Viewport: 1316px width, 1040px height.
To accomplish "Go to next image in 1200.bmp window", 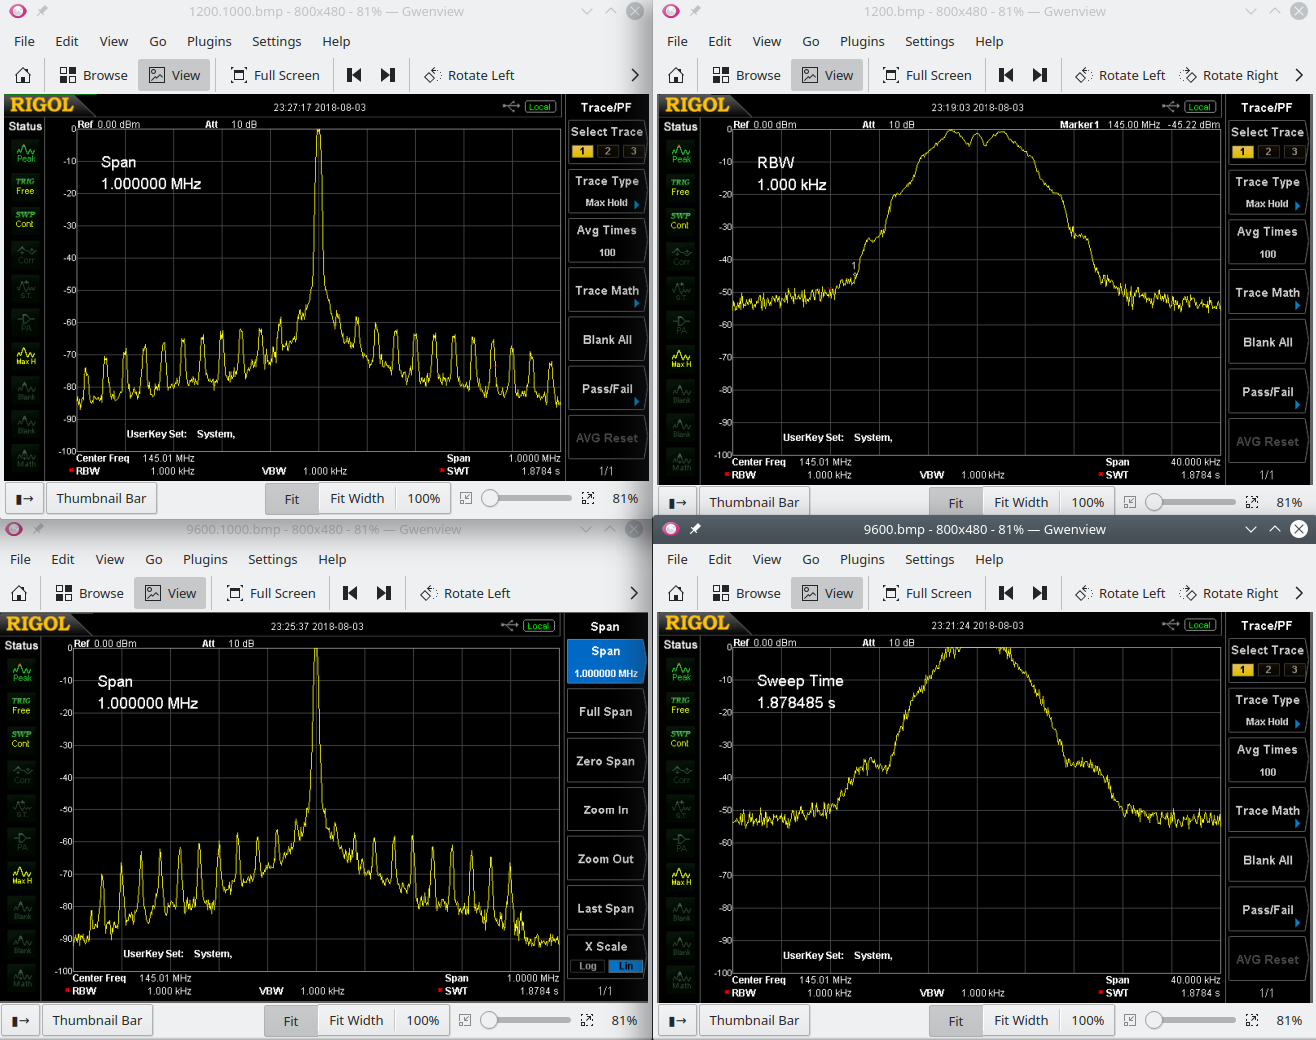I will click(1040, 75).
